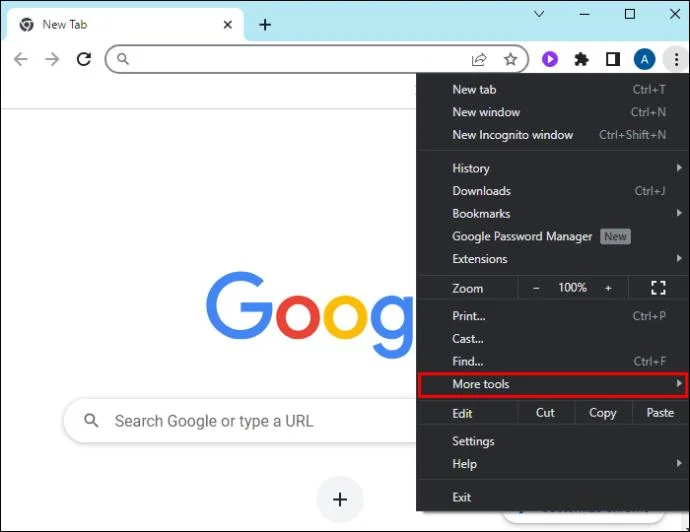Image resolution: width=690 pixels, height=532 pixels.
Task: Choose Exit from the menu
Action: [553, 497]
